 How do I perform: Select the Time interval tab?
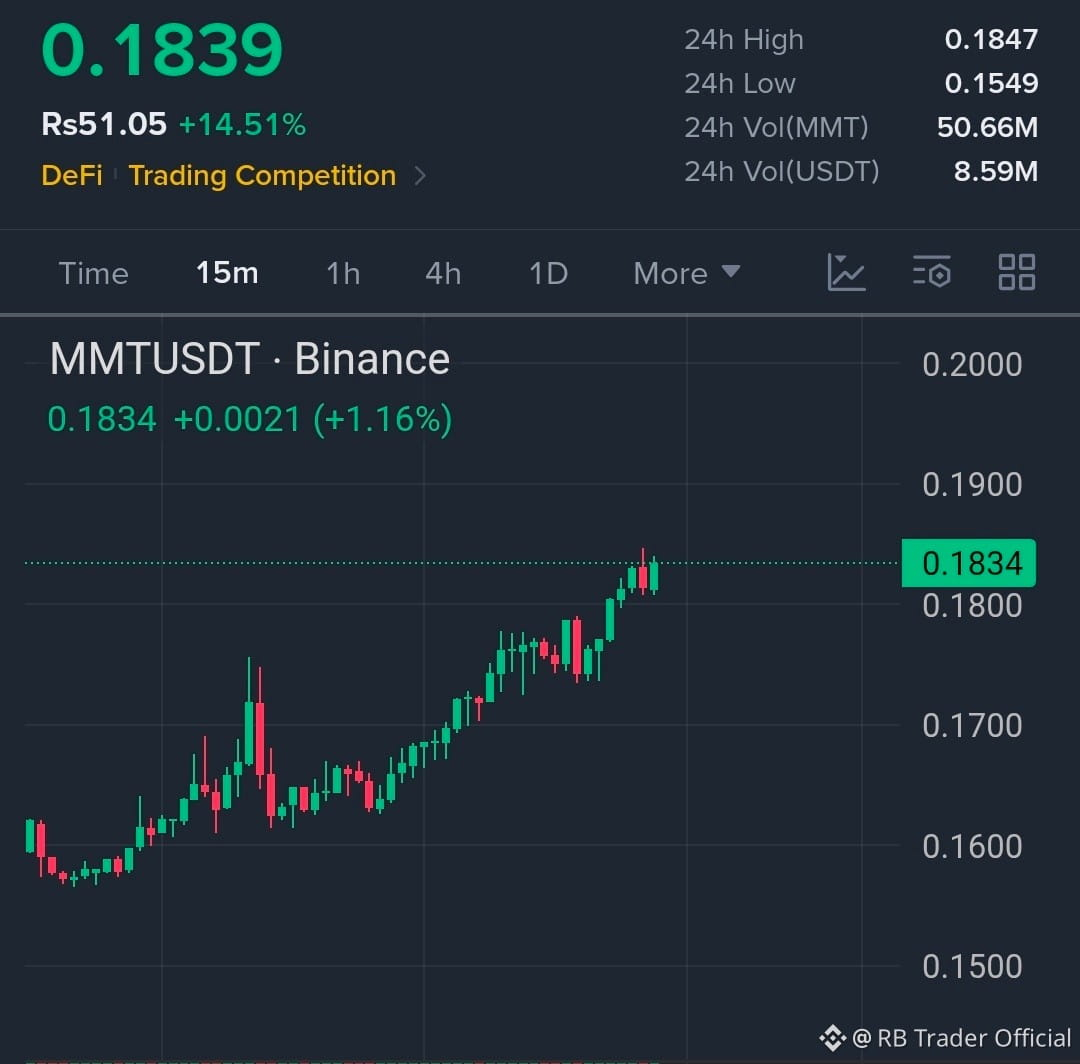pyautogui.click(x=94, y=273)
